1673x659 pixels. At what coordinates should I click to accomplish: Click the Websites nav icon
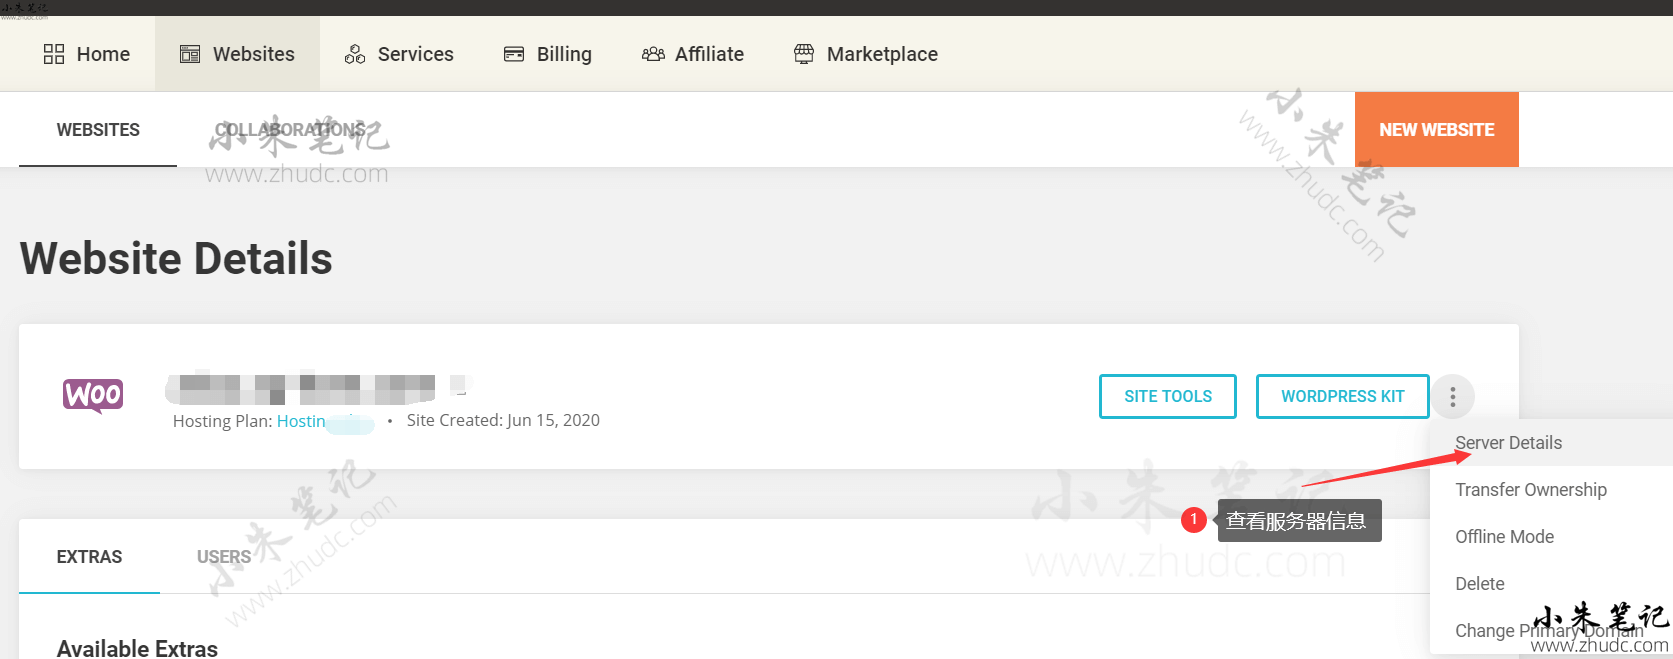point(190,54)
